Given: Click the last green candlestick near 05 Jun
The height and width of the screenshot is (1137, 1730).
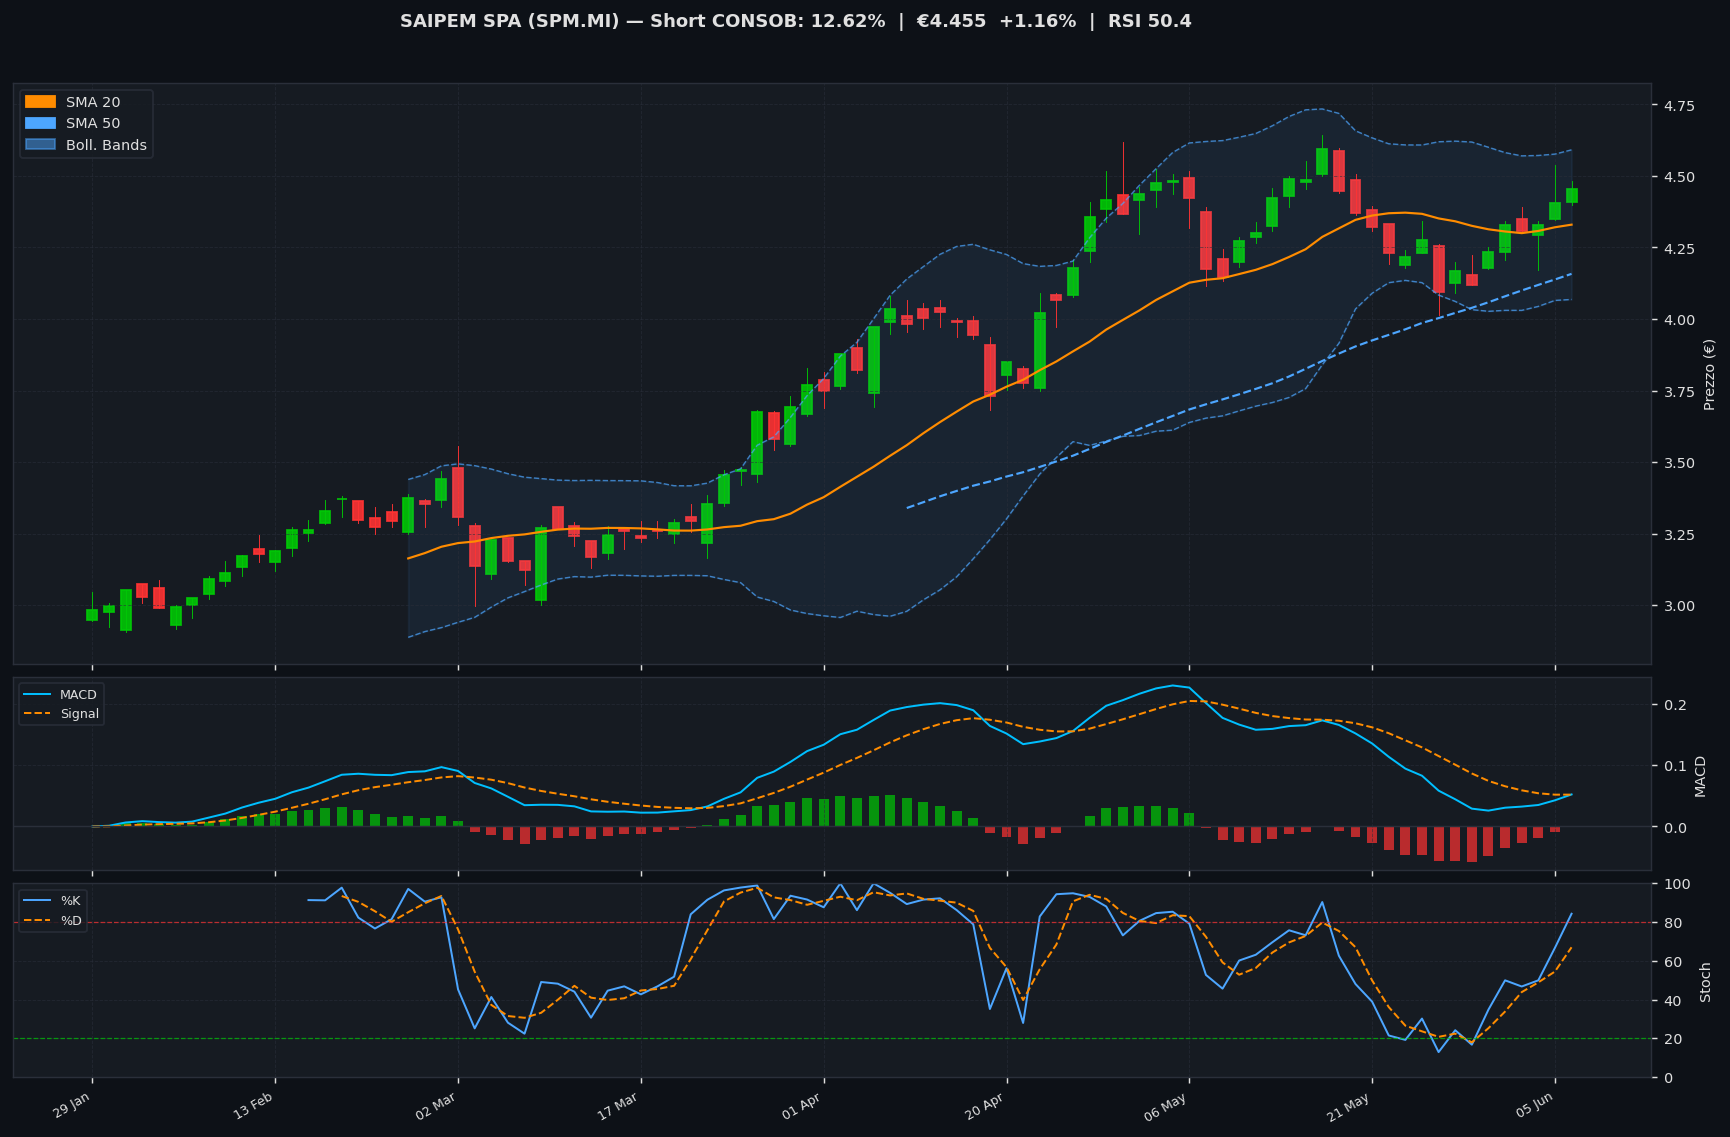Looking at the screenshot, I should point(1572,195).
